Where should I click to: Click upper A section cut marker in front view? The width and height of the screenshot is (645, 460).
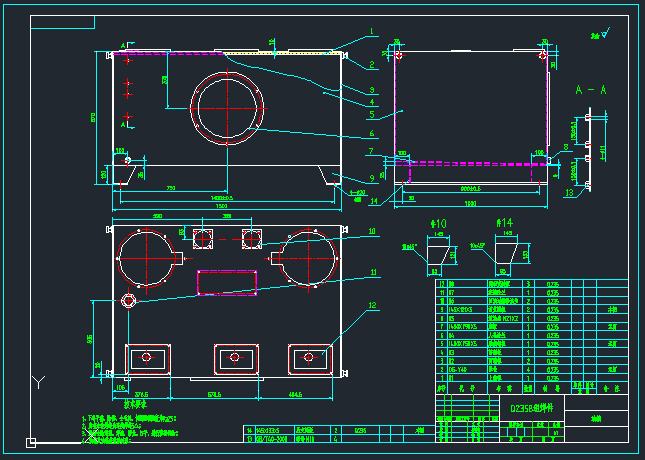127,44
